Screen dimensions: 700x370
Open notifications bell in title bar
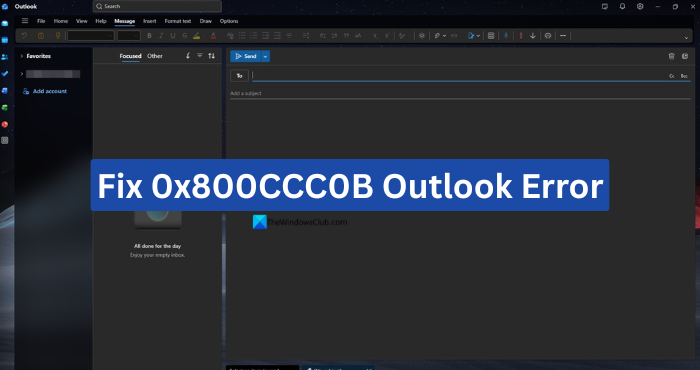tap(622, 6)
